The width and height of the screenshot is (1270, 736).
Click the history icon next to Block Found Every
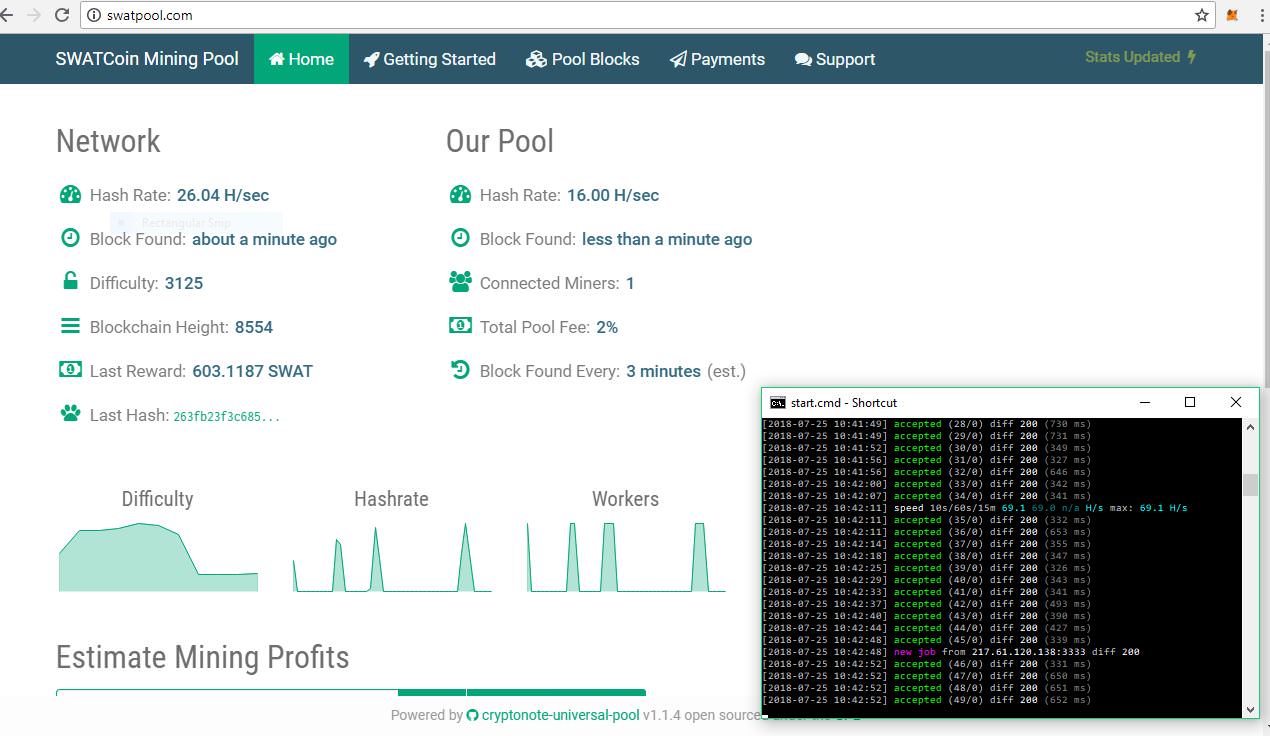460,370
